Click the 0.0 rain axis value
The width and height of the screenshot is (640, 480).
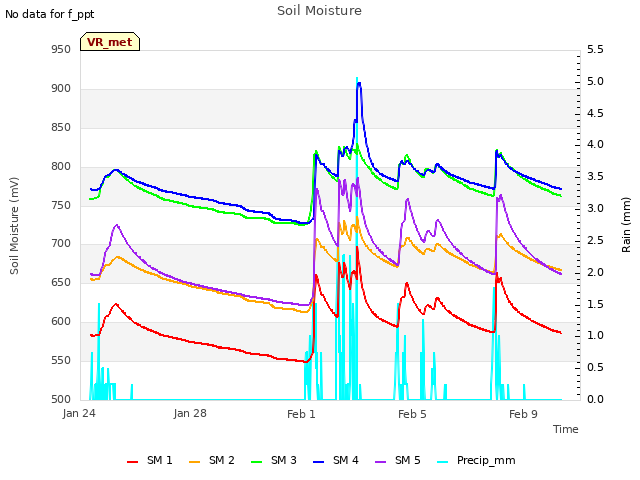coord(595,399)
